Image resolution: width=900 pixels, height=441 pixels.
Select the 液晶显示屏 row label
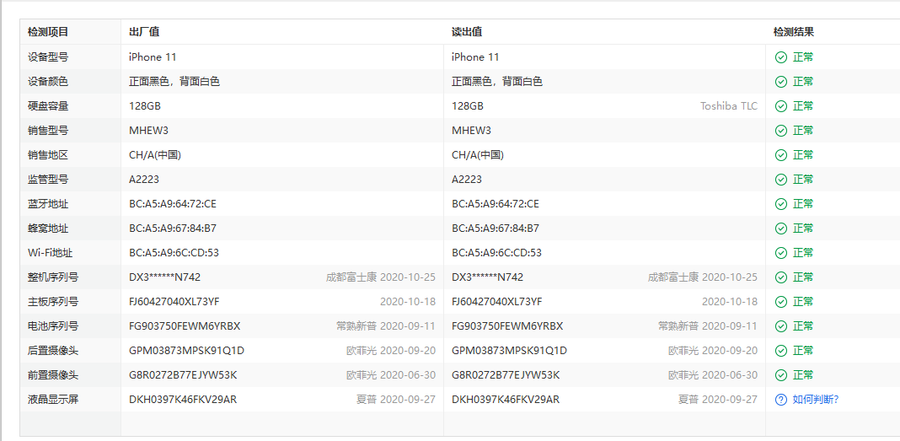pos(53,400)
